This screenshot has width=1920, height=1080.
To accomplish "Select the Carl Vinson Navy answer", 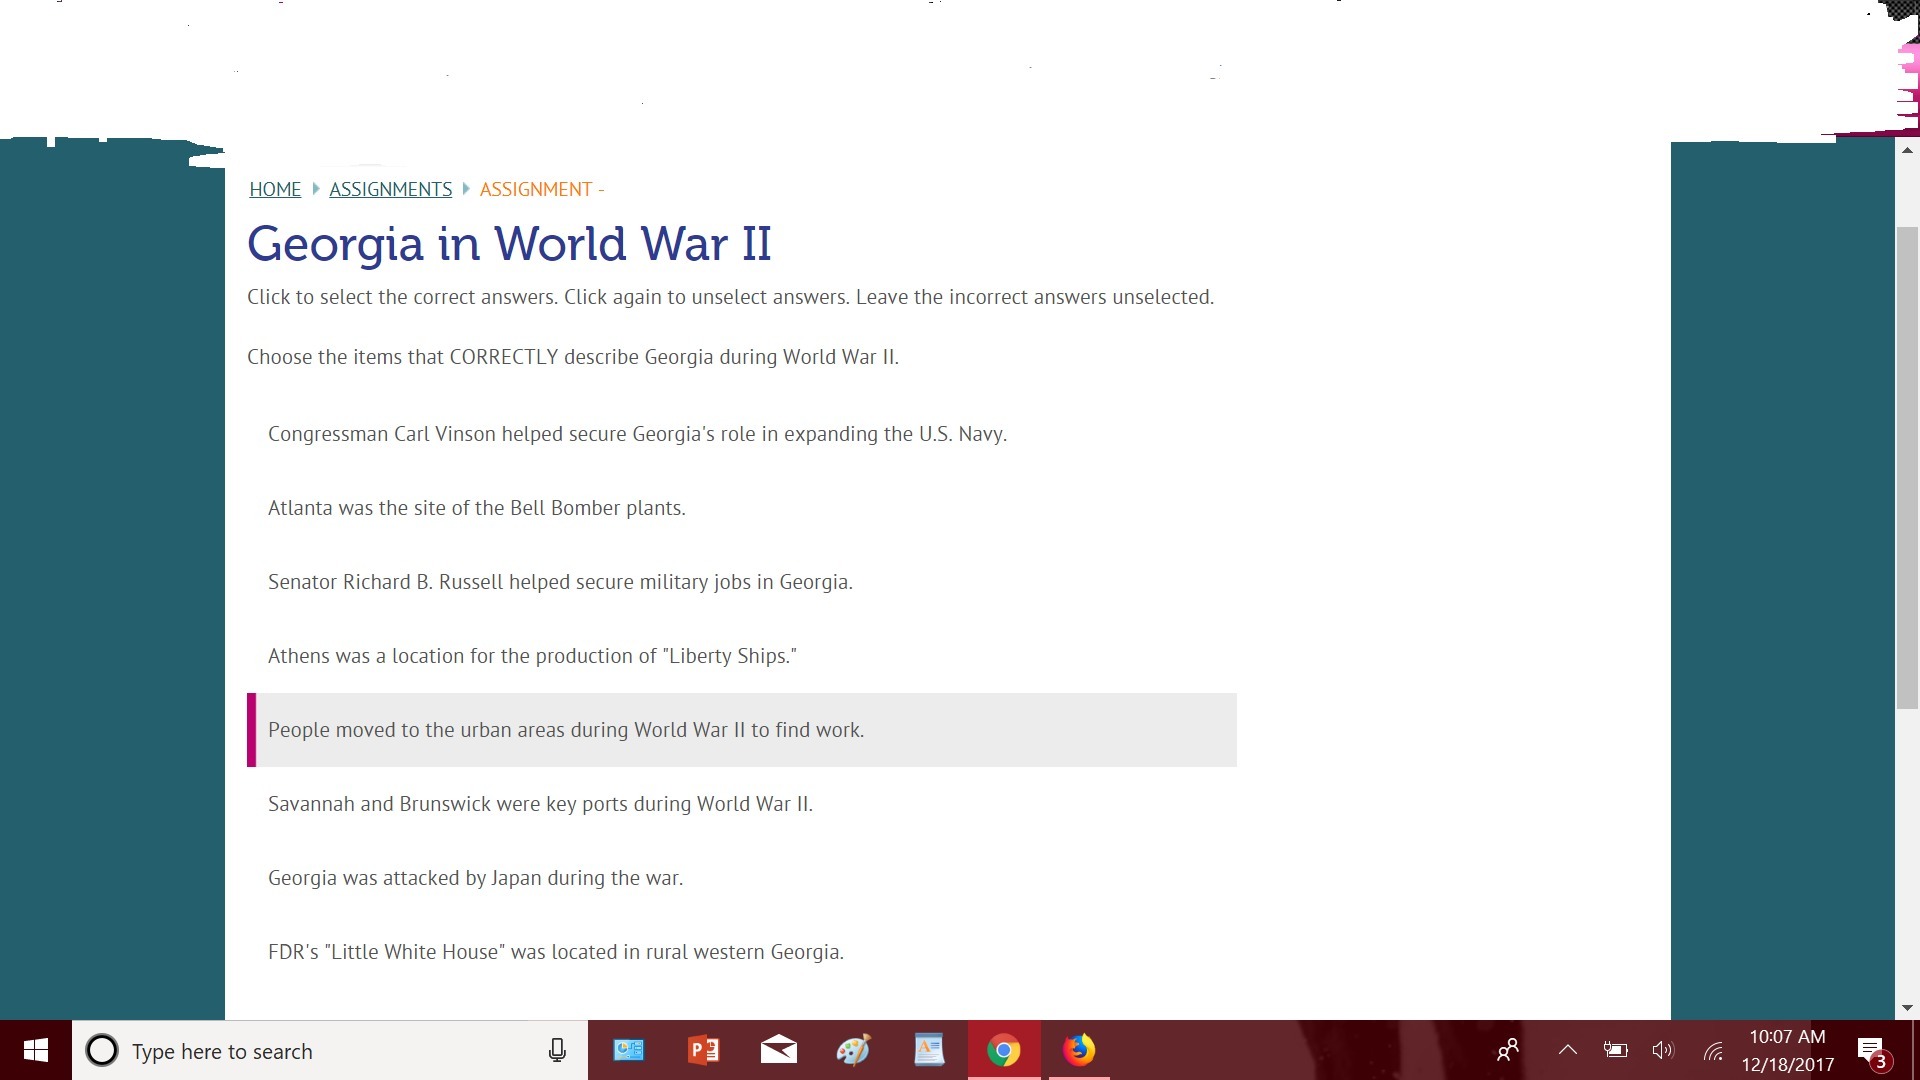I will pyautogui.click(x=637, y=434).
